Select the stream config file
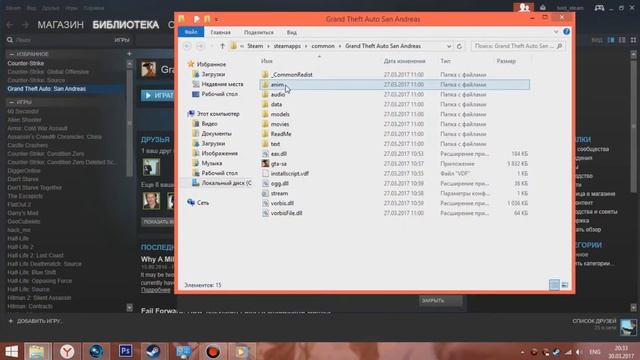 [279, 193]
